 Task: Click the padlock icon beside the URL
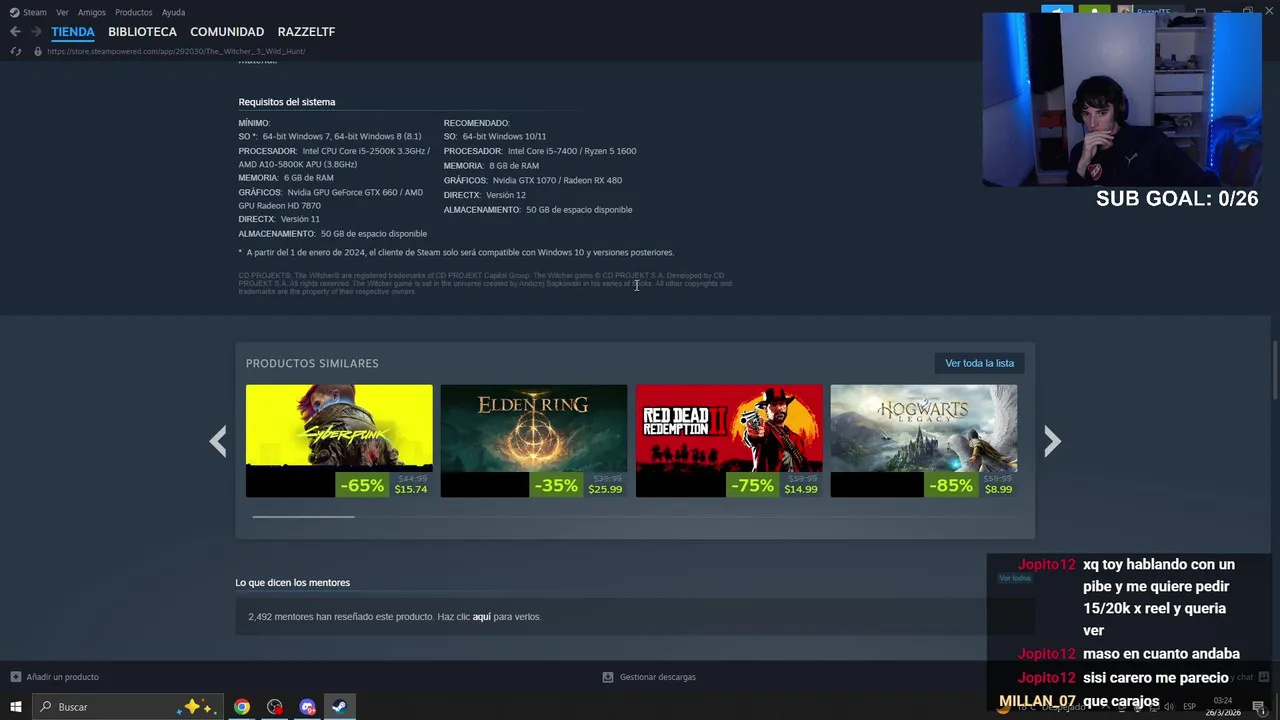pos(38,51)
